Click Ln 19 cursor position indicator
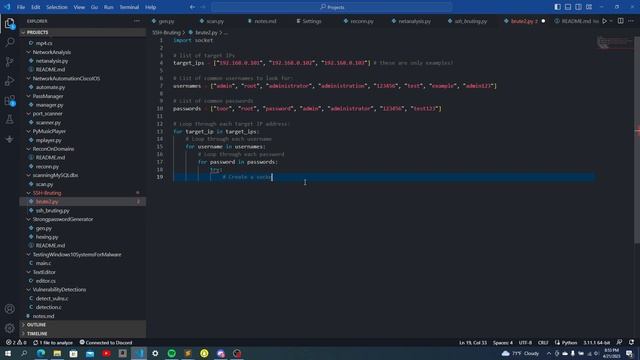640x360 pixels. click(473, 342)
